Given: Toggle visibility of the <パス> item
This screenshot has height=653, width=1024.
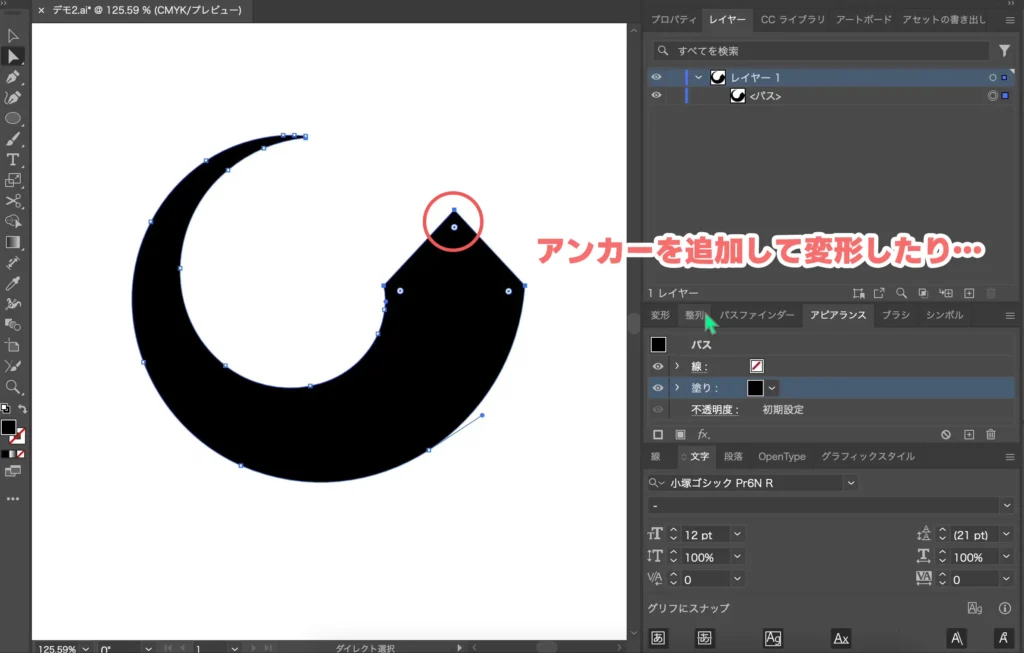Looking at the screenshot, I should tap(657, 95).
